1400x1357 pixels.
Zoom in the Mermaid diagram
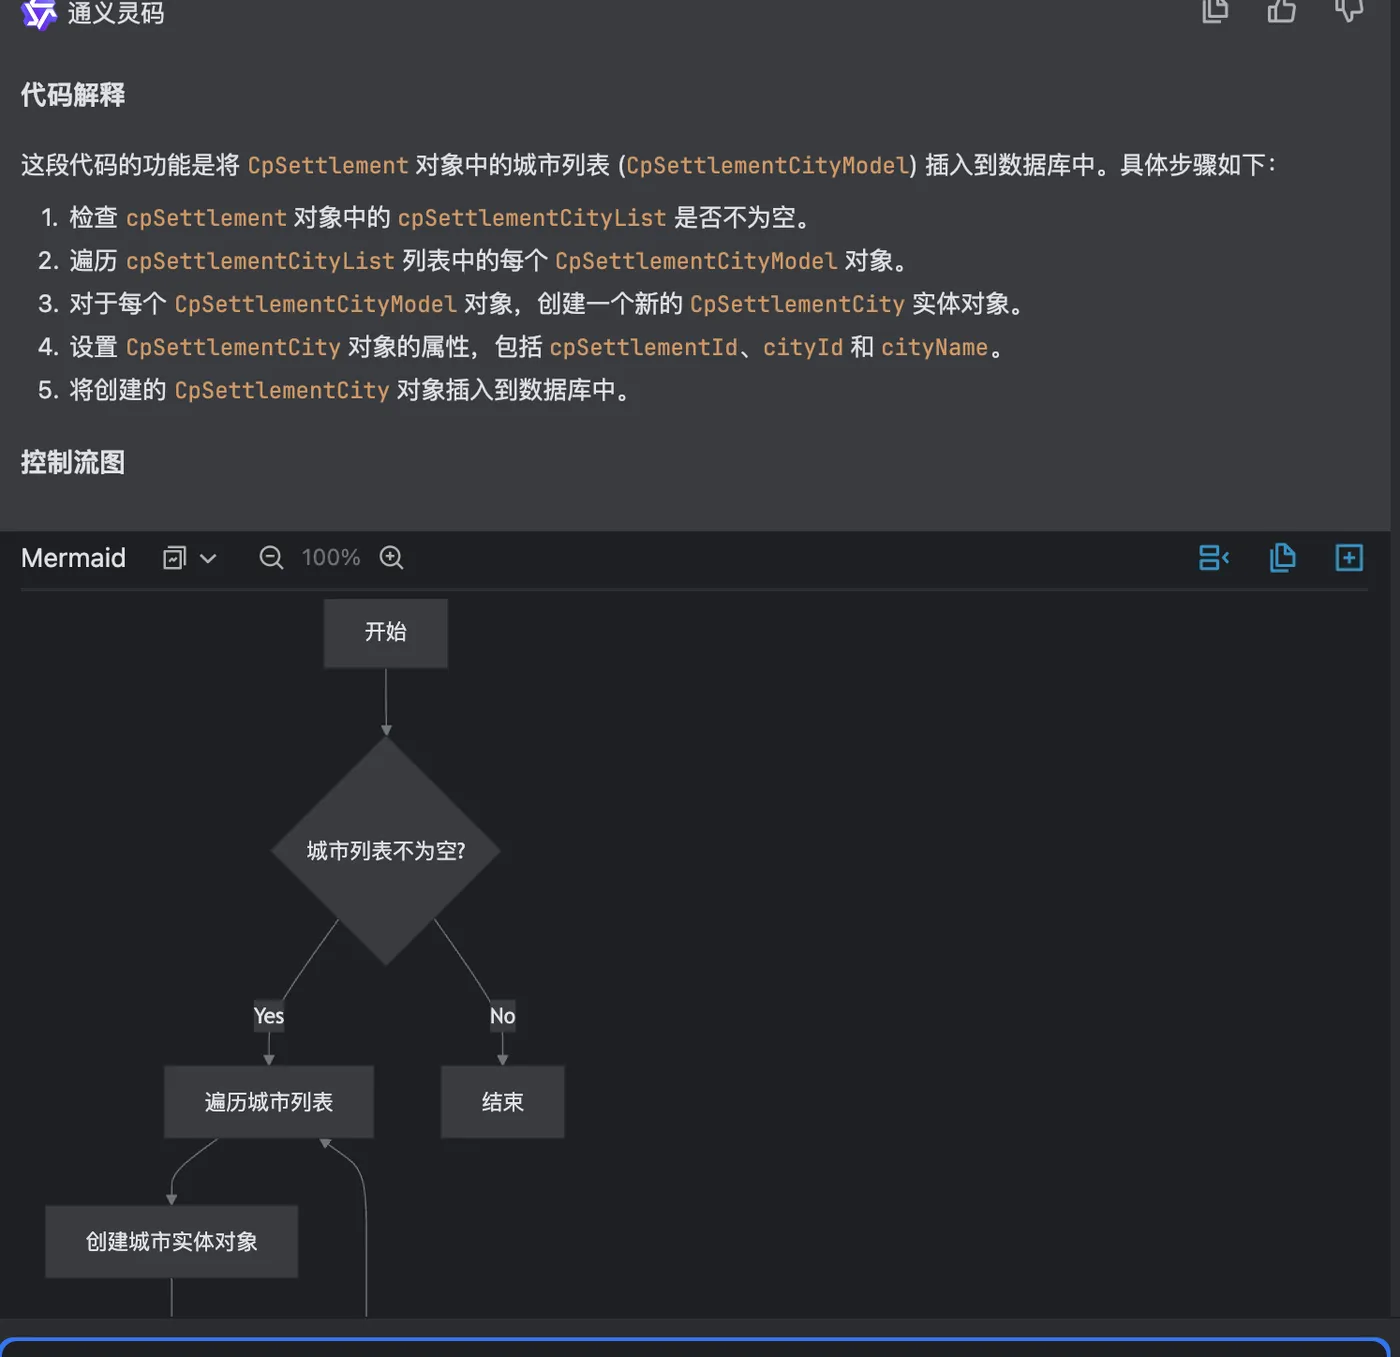tap(391, 558)
